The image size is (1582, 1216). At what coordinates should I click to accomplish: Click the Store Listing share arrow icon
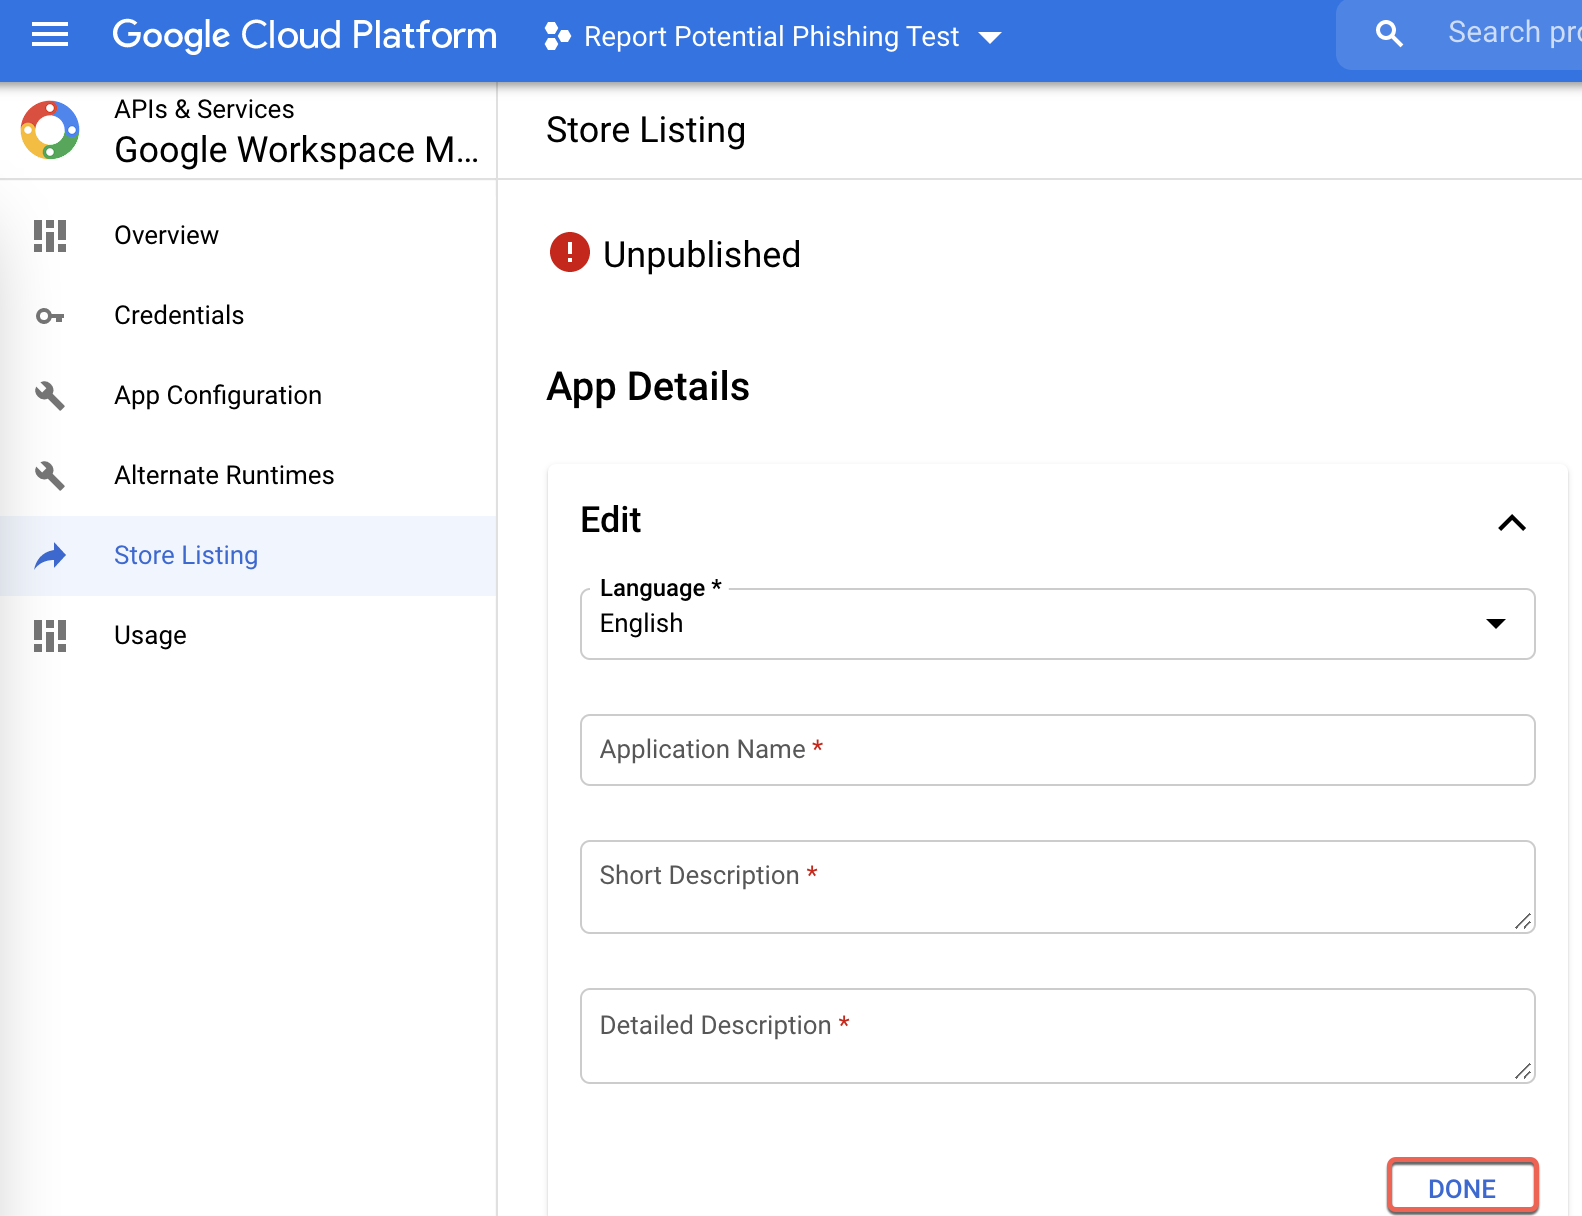click(50, 556)
